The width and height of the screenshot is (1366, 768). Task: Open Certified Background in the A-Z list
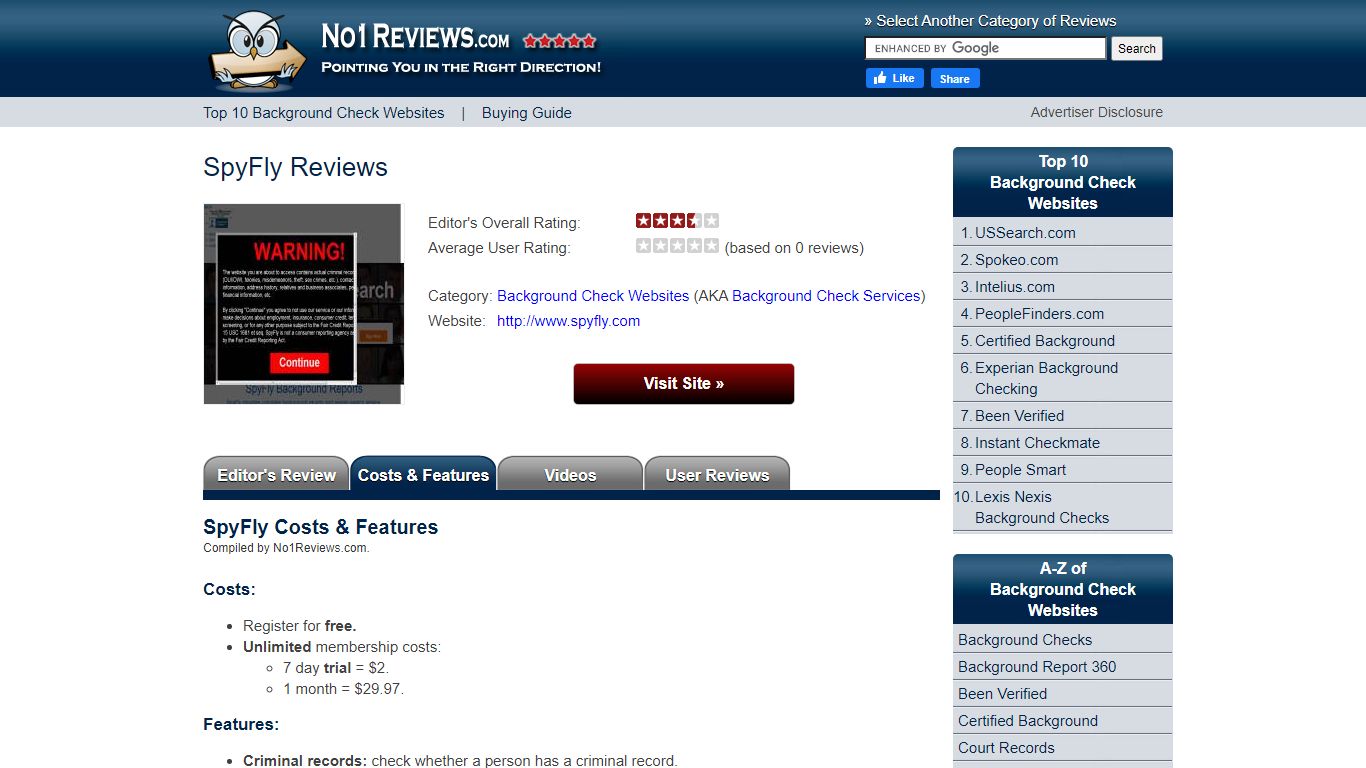[1028, 721]
